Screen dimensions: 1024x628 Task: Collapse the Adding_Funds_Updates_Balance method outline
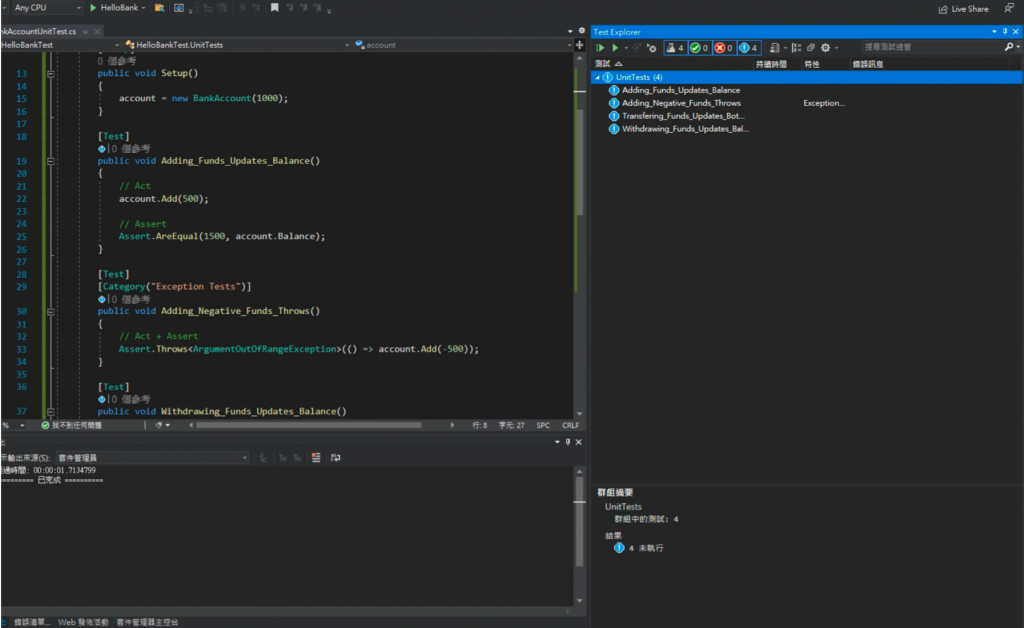click(50, 161)
